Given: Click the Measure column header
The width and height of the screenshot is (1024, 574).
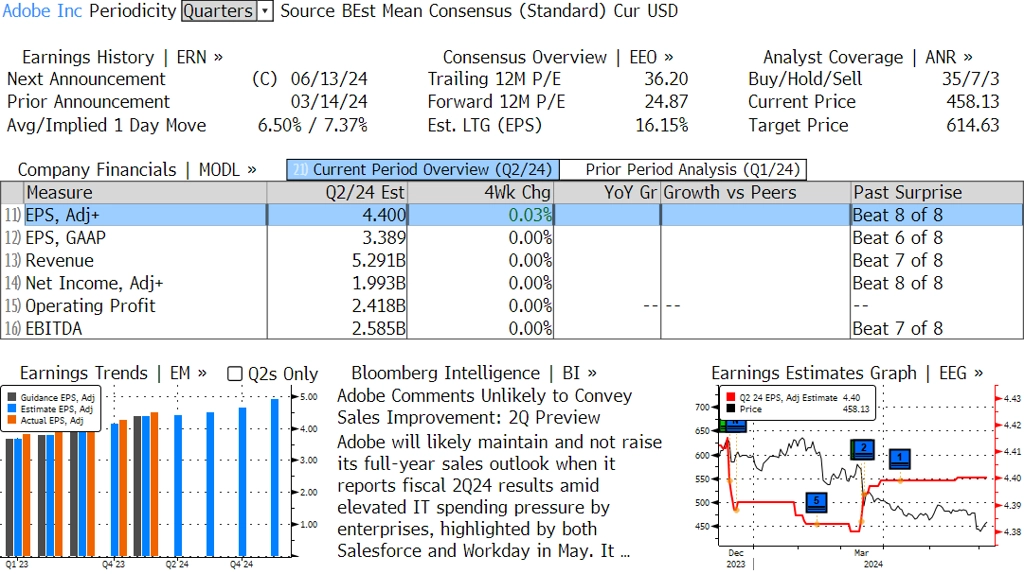Looking at the screenshot, I should pyautogui.click(x=145, y=193).
